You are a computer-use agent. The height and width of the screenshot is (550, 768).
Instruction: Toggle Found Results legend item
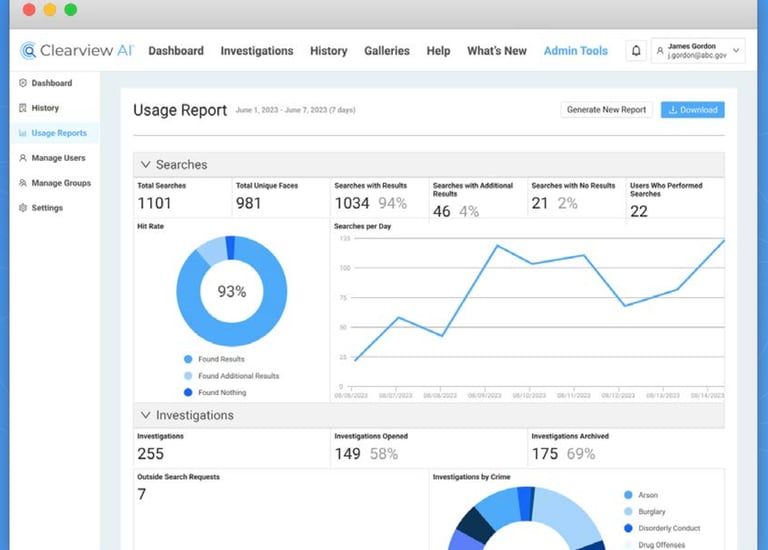pos(214,359)
